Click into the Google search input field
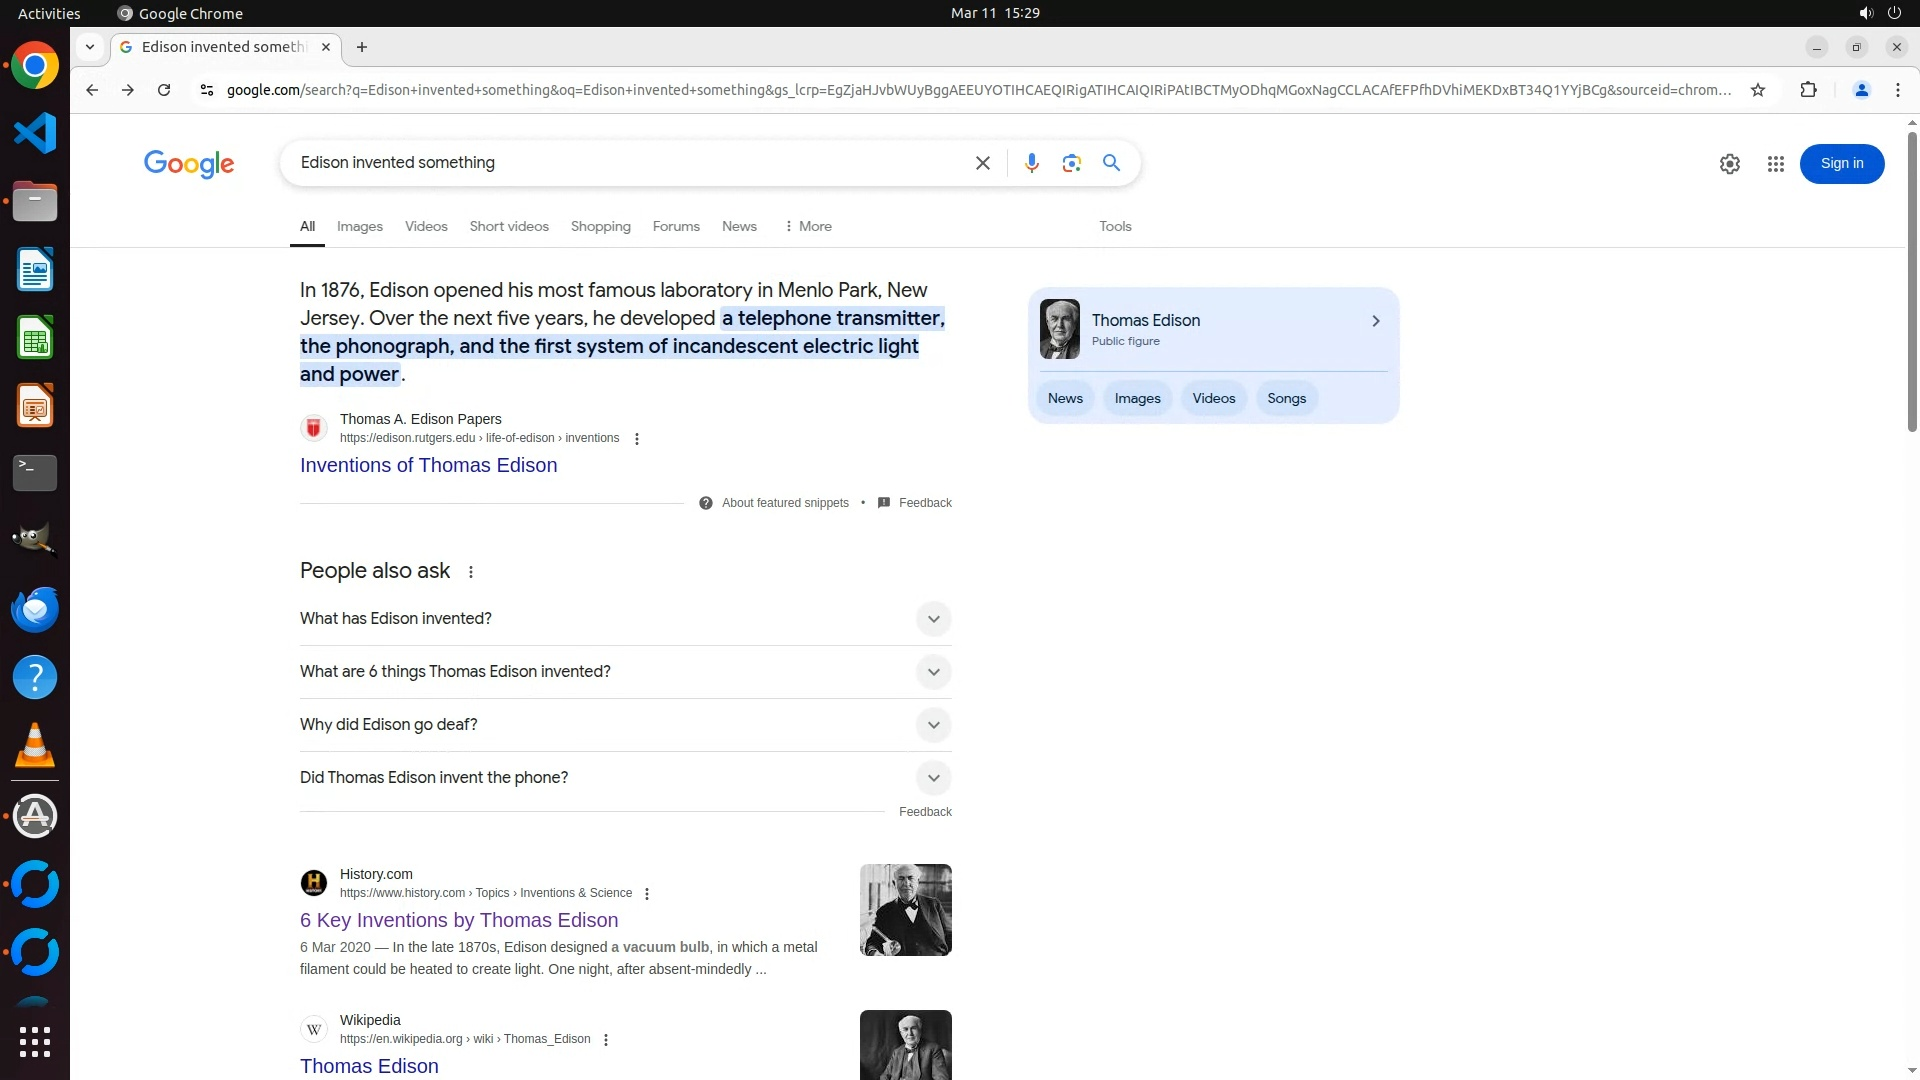The height and width of the screenshot is (1080, 1920). 620,163
